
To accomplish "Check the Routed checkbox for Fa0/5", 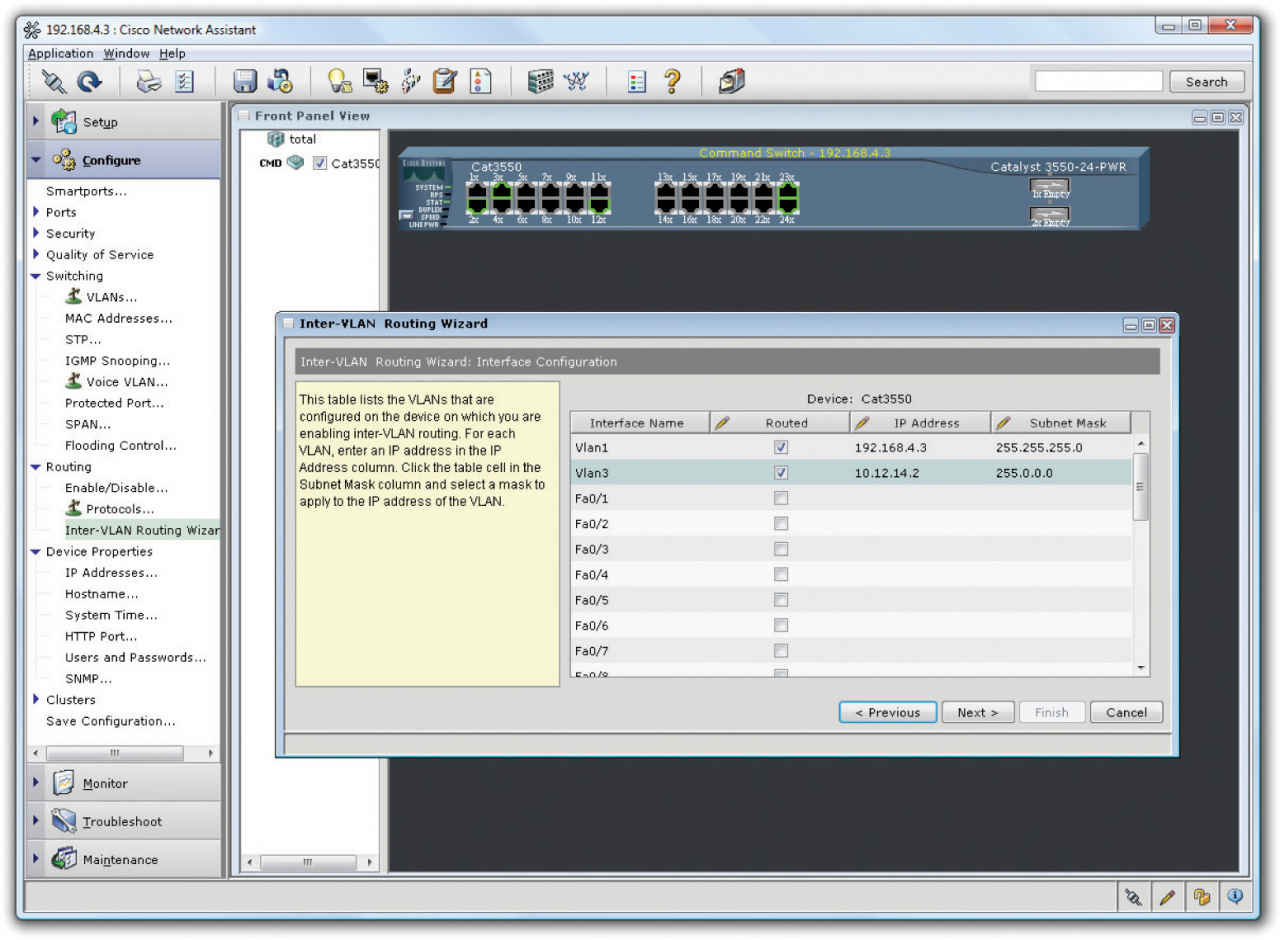I will [781, 600].
